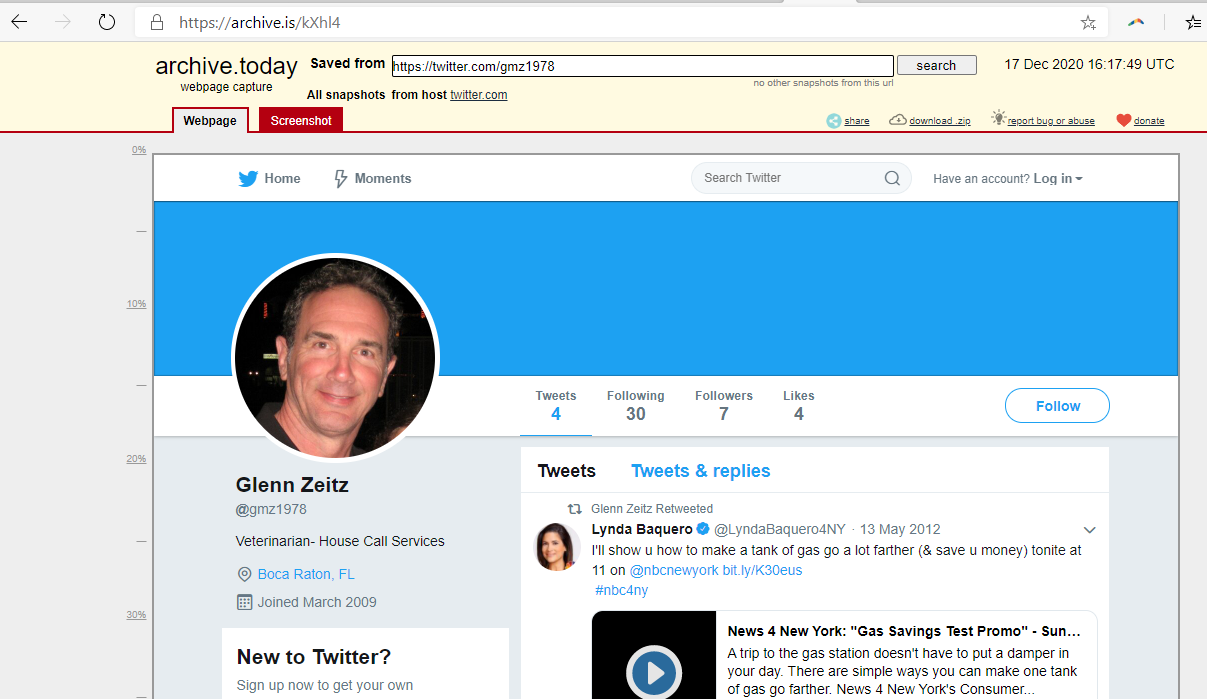Open the Twitter Home link
The image size is (1207, 699).
pos(282,179)
